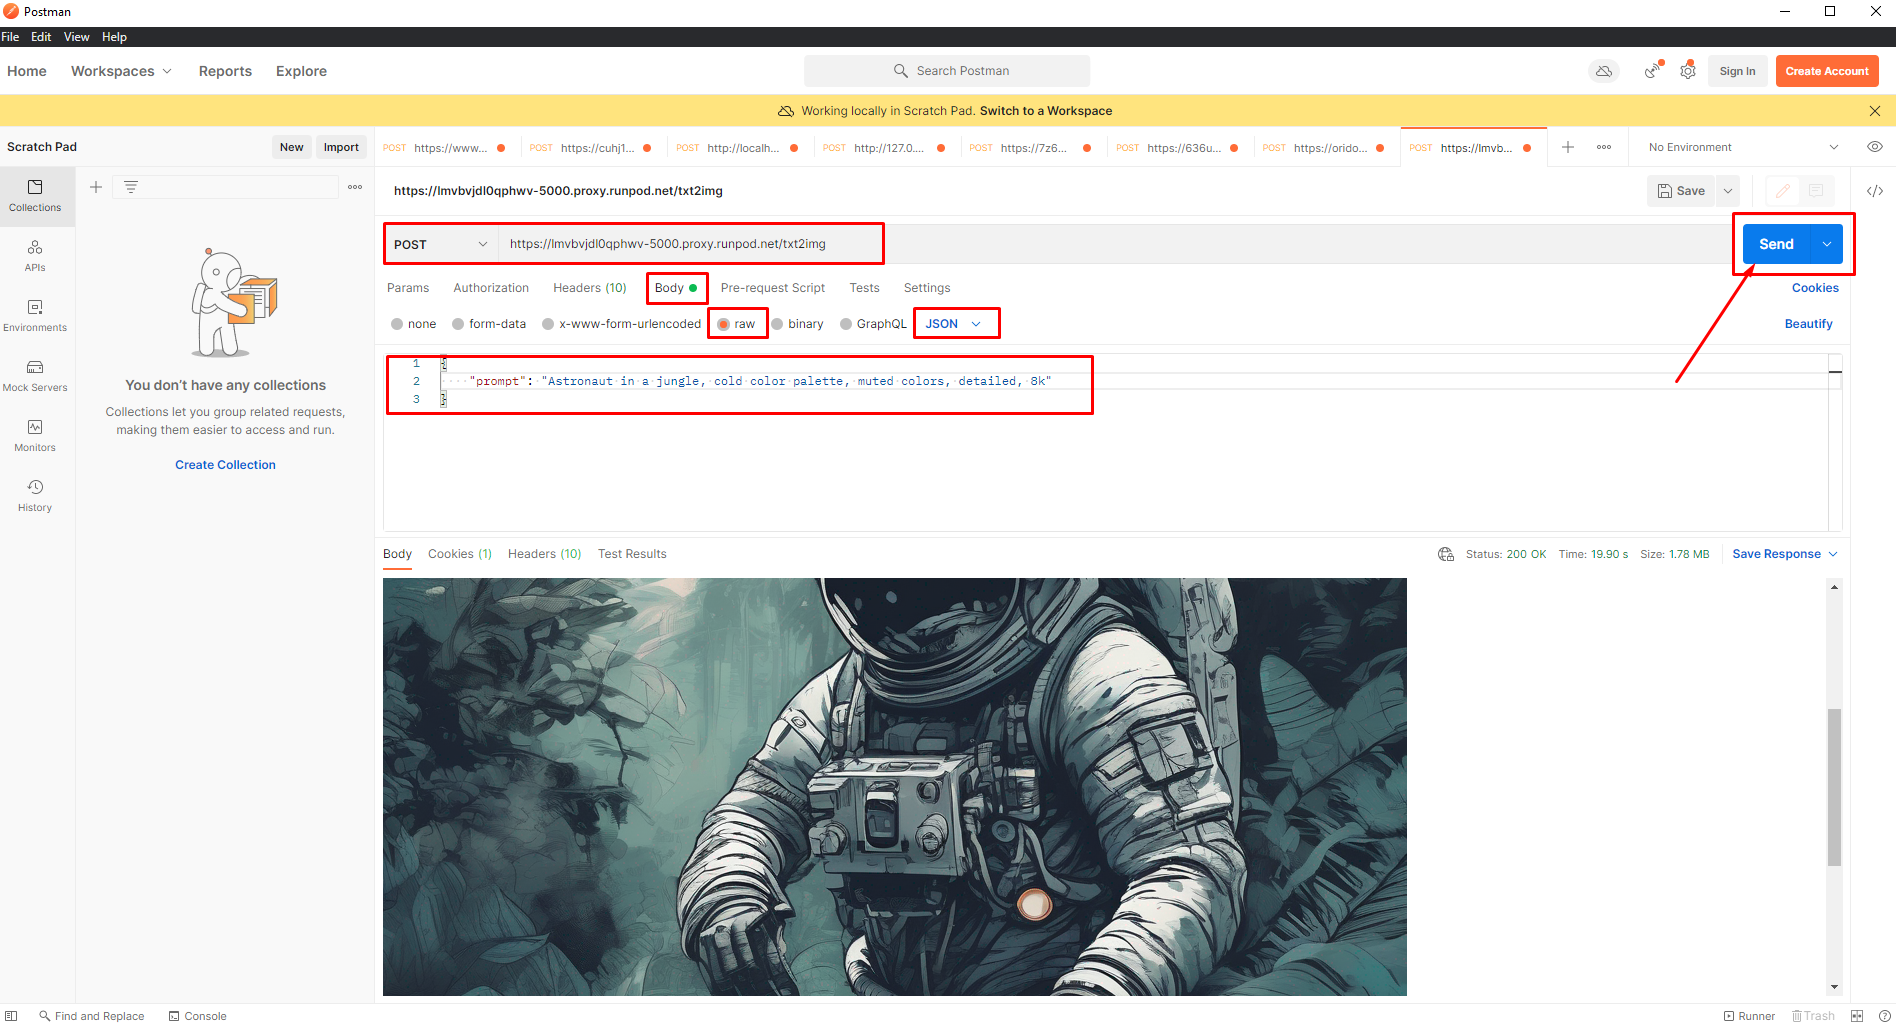Click the cloud sync offline icon
The width and height of the screenshot is (1896, 1026).
pos(1604,71)
